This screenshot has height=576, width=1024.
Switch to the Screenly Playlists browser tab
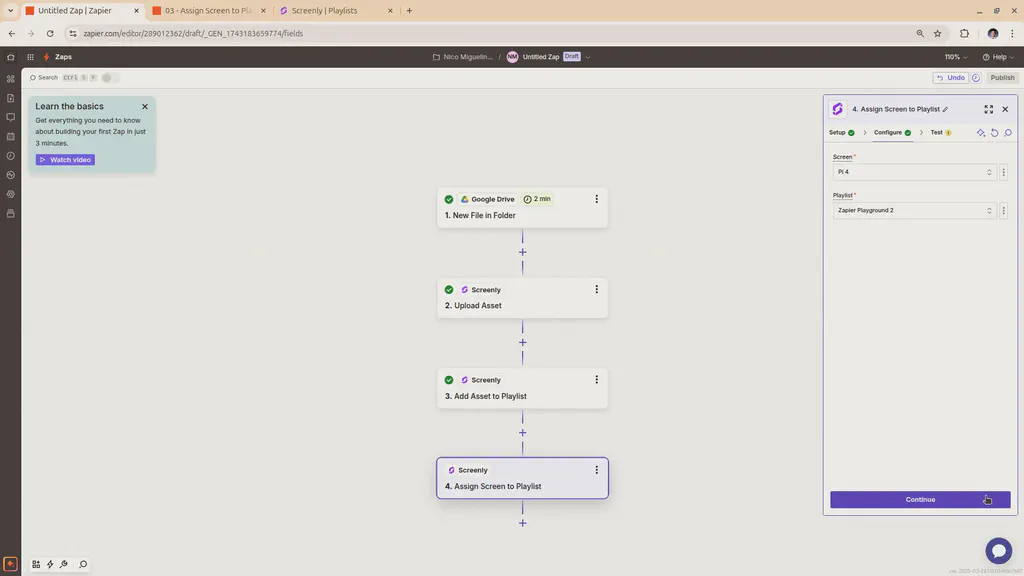click(x=327, y=10)
